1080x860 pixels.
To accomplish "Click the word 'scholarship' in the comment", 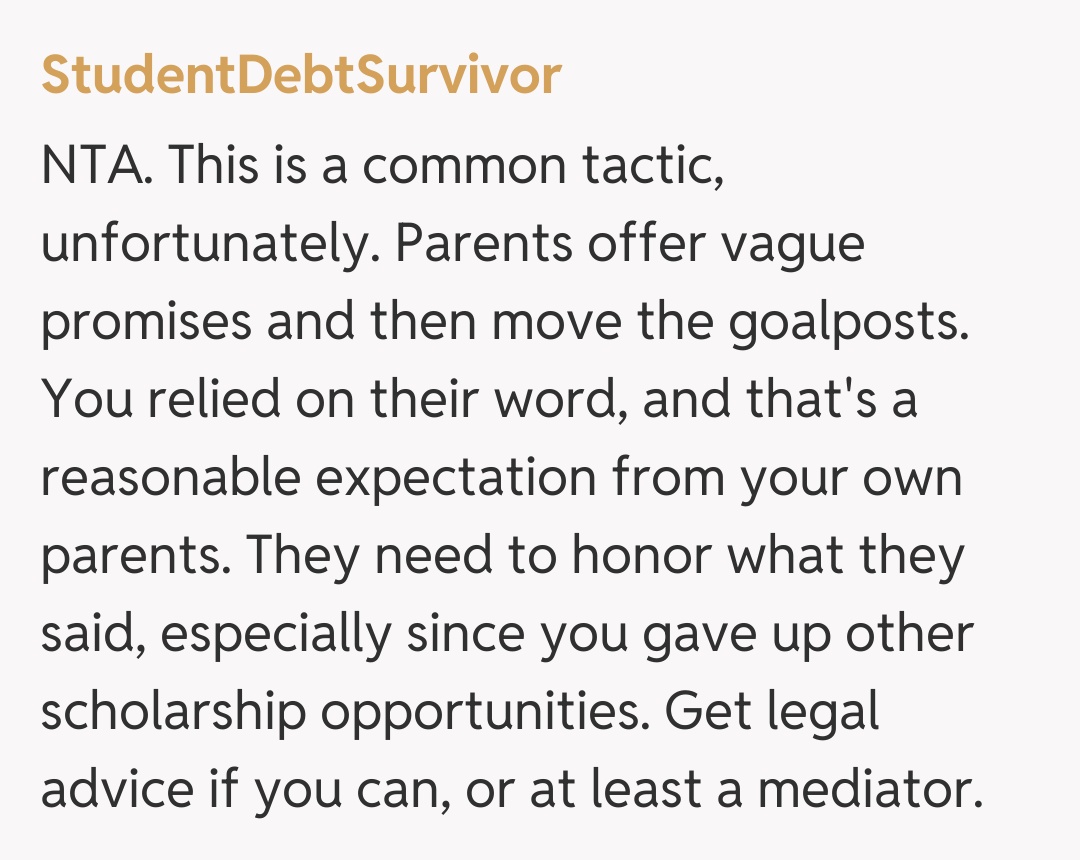I will [173, 712].
